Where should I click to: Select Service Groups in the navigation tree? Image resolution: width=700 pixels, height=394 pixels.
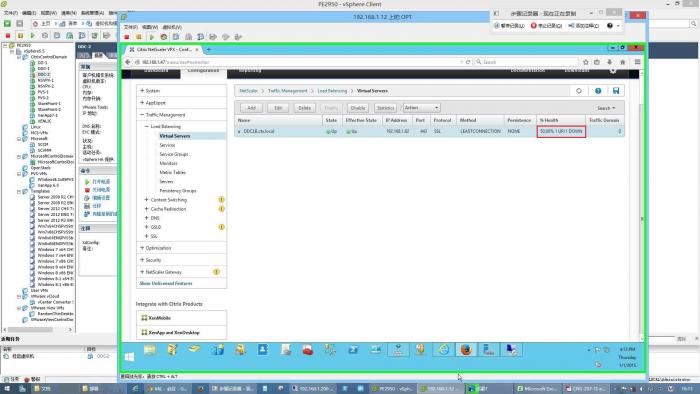click(x=174, y=154)
